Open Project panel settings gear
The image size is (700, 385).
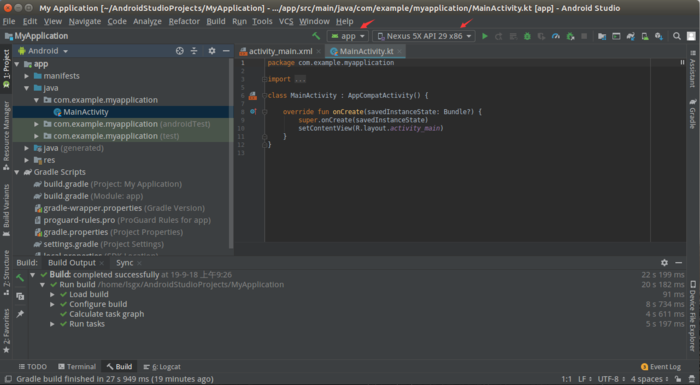point(212,51)
